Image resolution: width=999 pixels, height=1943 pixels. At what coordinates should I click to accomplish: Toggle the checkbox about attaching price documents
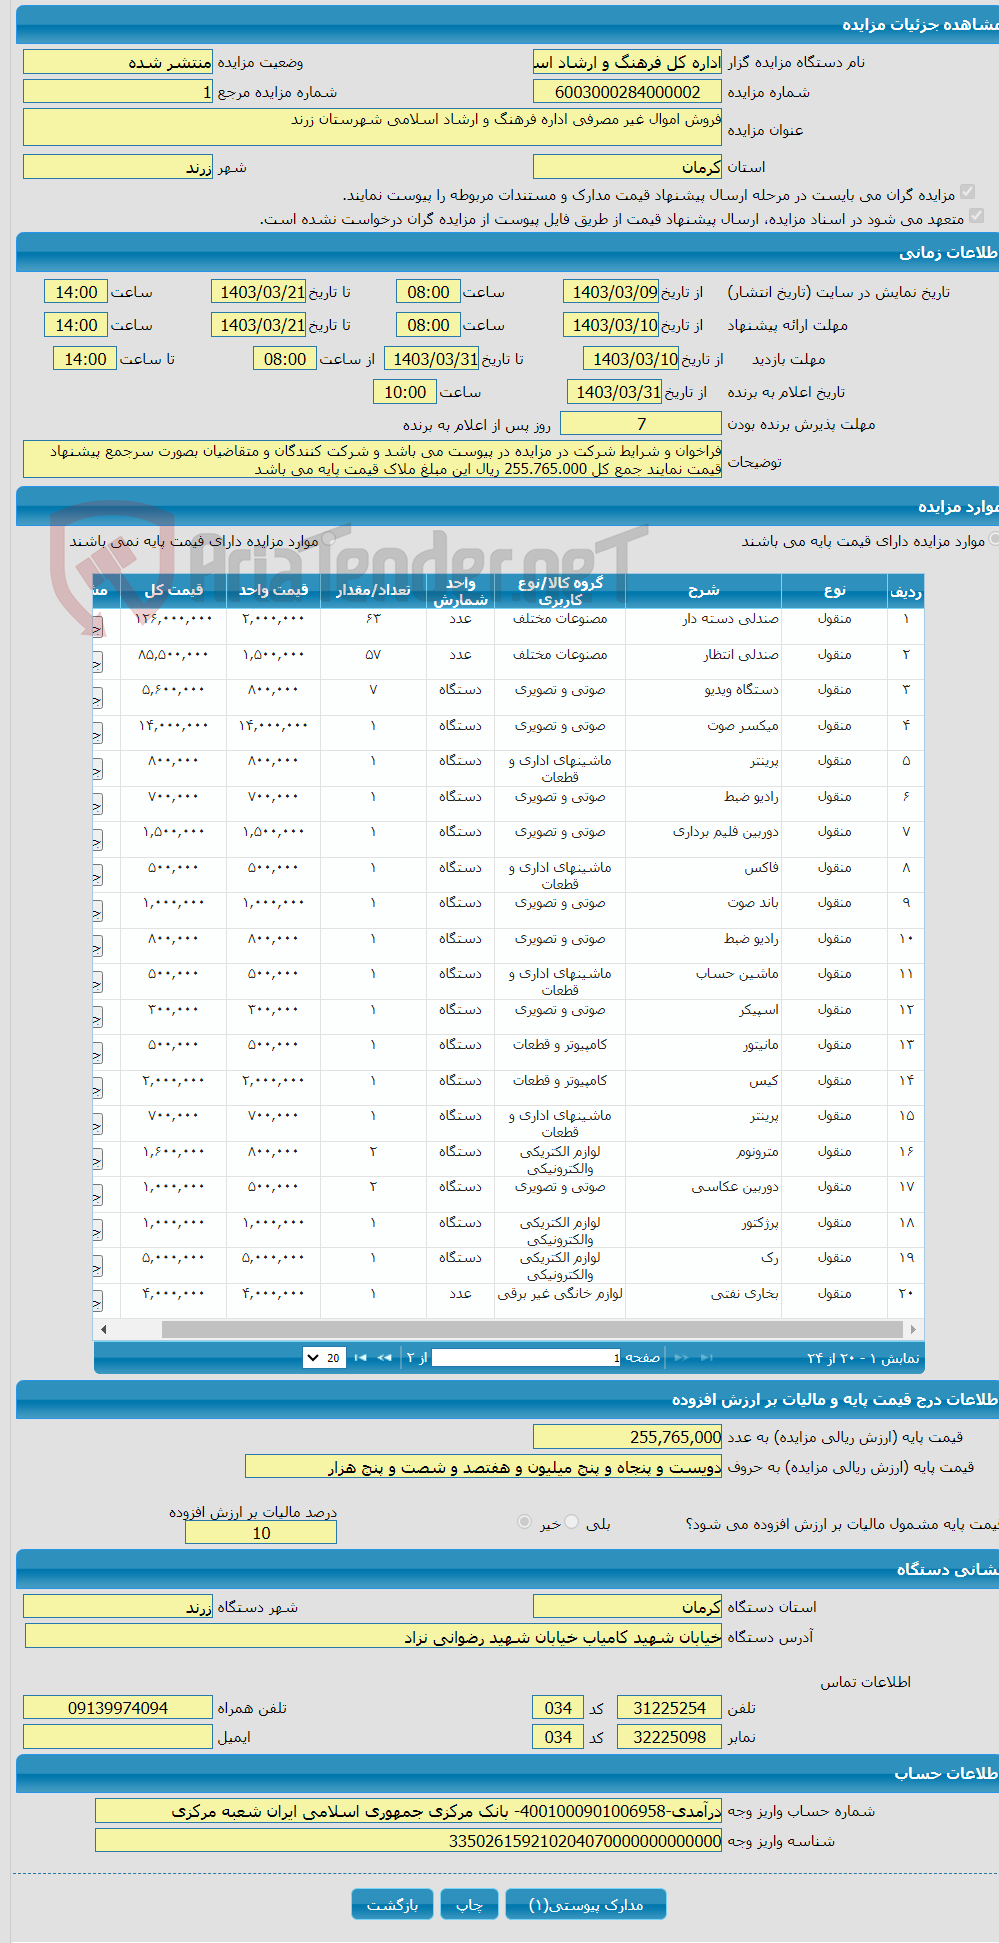coord(967,192)
